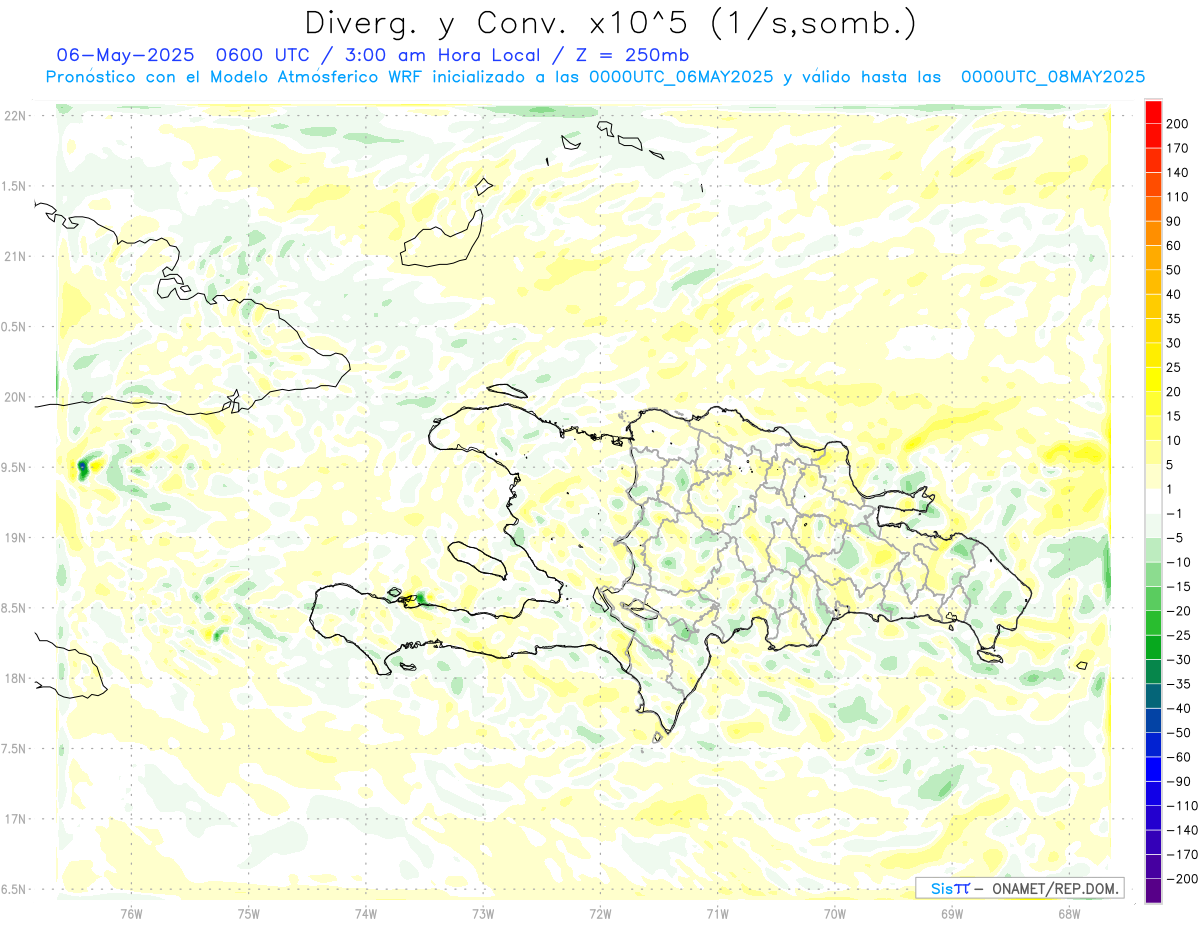Click the colorbar label "110"
1200x927 pixels.
coord(1179,197)
